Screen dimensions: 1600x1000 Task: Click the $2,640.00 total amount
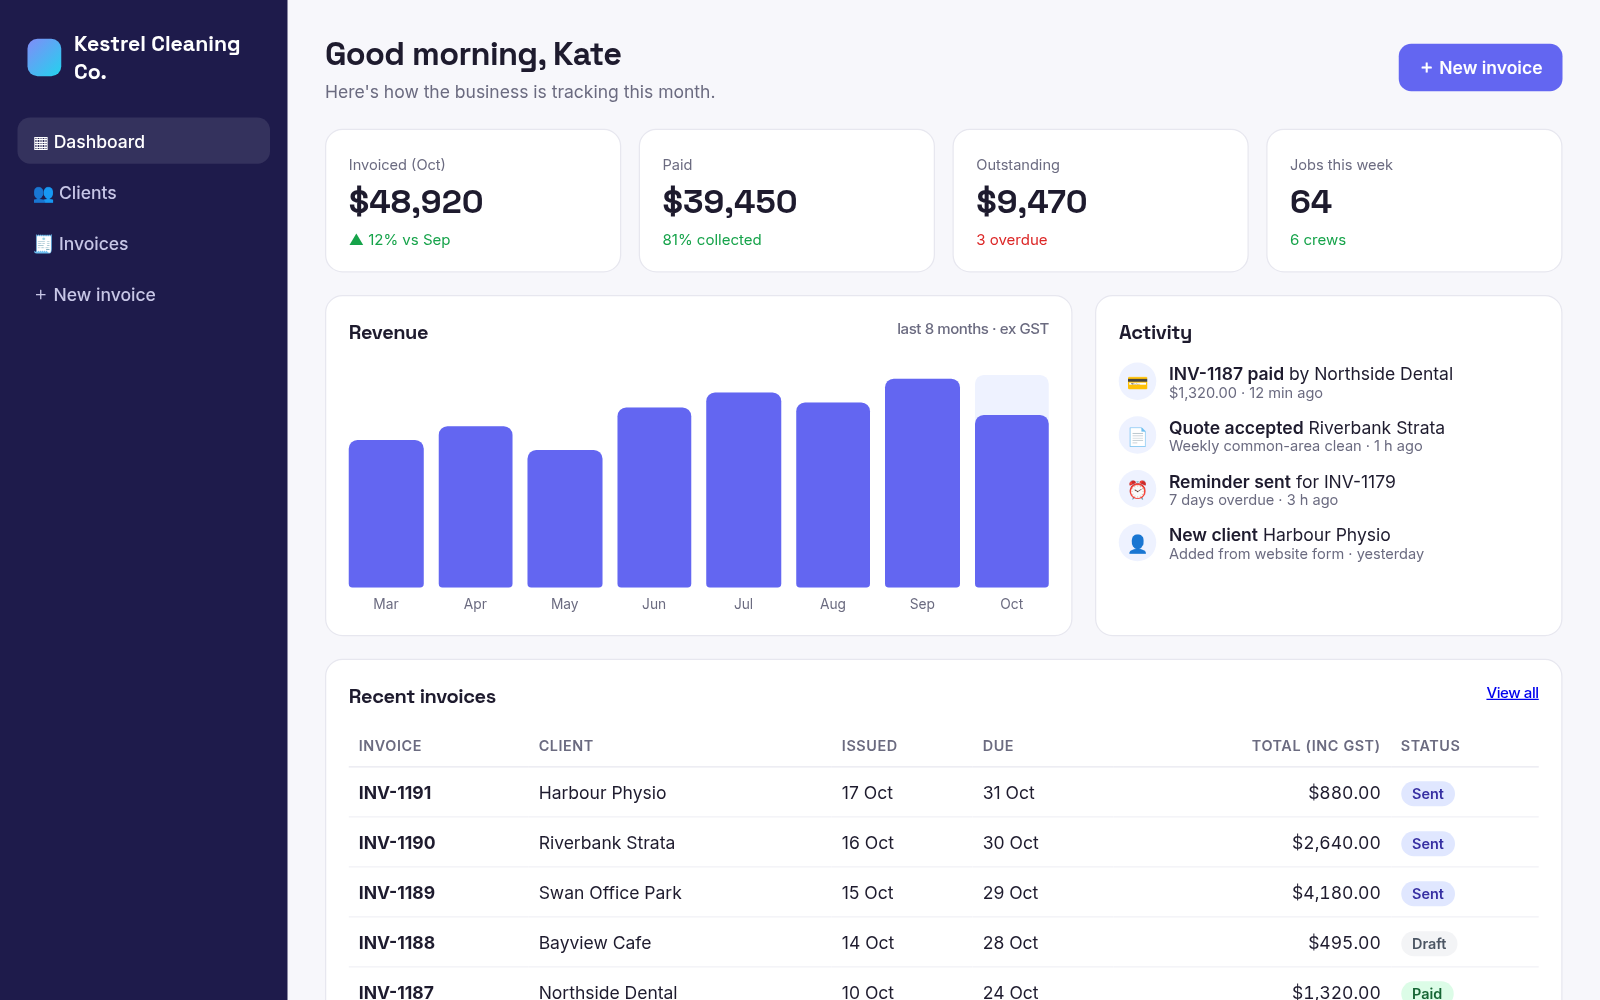(1336, 843)
